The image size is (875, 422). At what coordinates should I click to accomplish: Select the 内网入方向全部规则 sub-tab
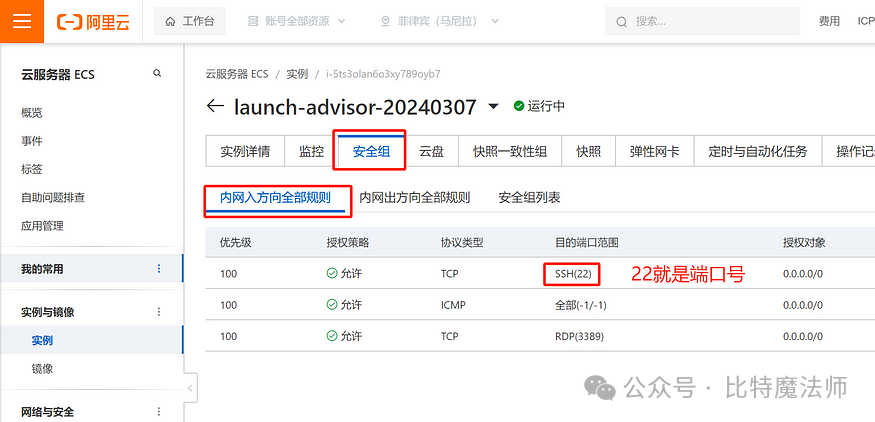(x=276, y=198)
